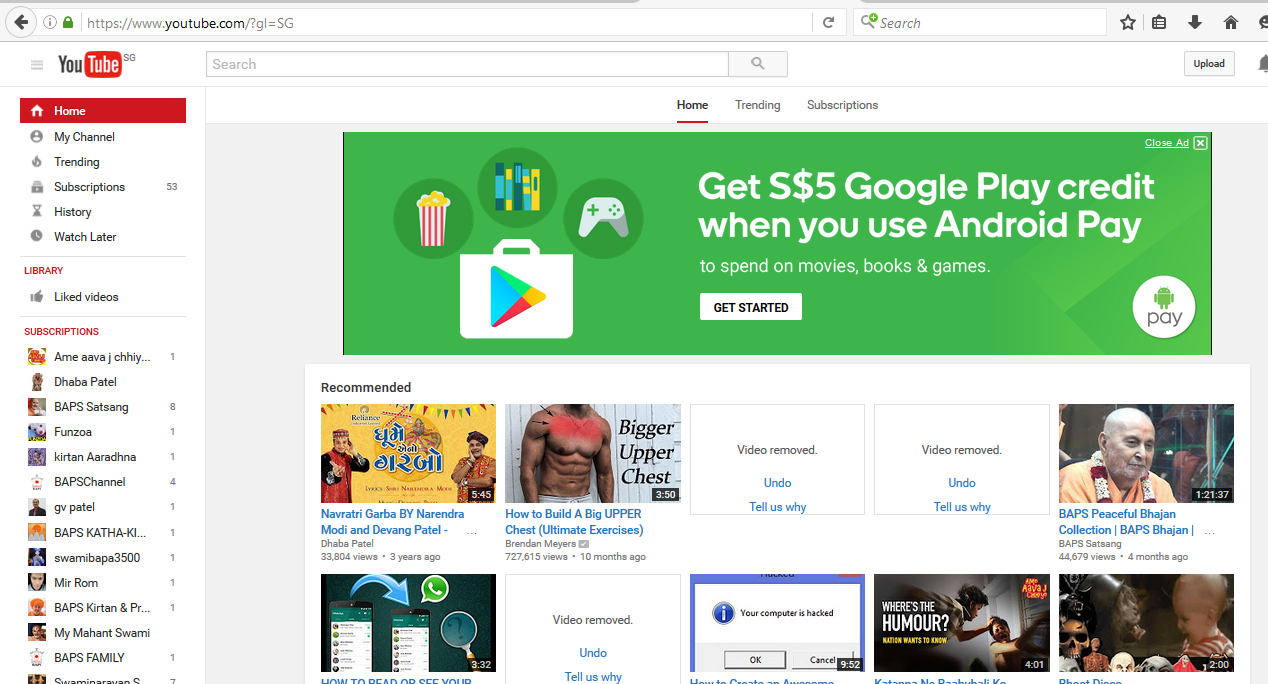Viewport: 1268px width, 684px height.
Task: Open the browser downloads arrow icon
Action: (x=1194, y=22)
